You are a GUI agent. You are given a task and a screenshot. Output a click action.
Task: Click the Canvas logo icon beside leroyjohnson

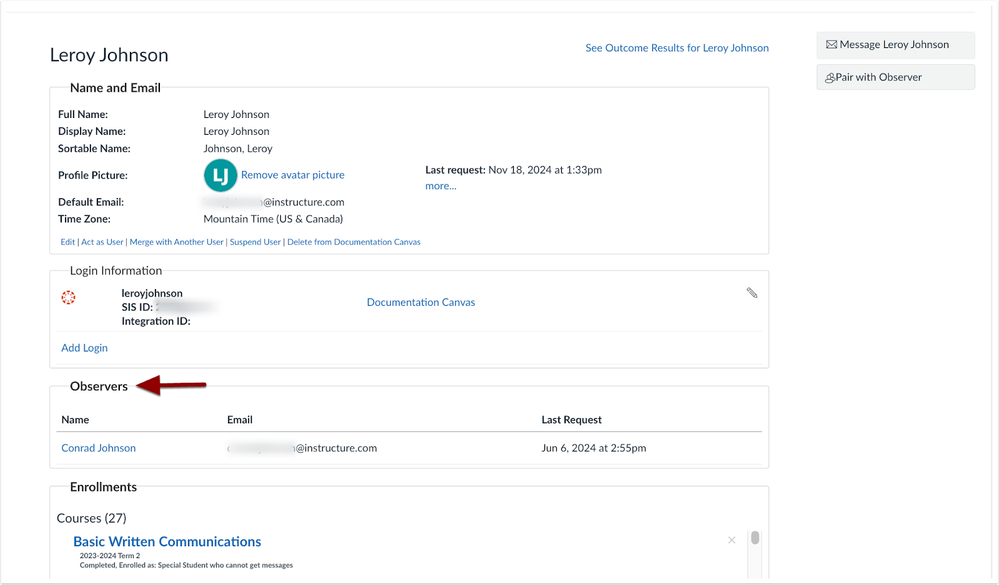click(68, 297)
